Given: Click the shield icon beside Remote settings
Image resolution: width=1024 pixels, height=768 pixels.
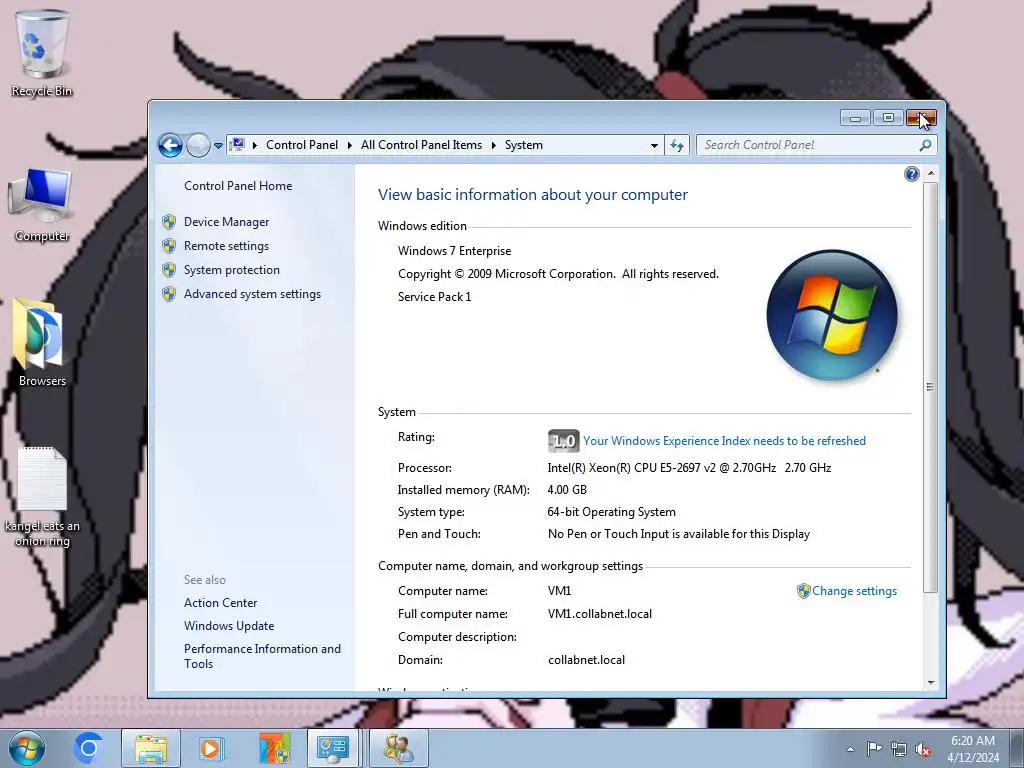Looking at the screenshot, I should point(169,246).
